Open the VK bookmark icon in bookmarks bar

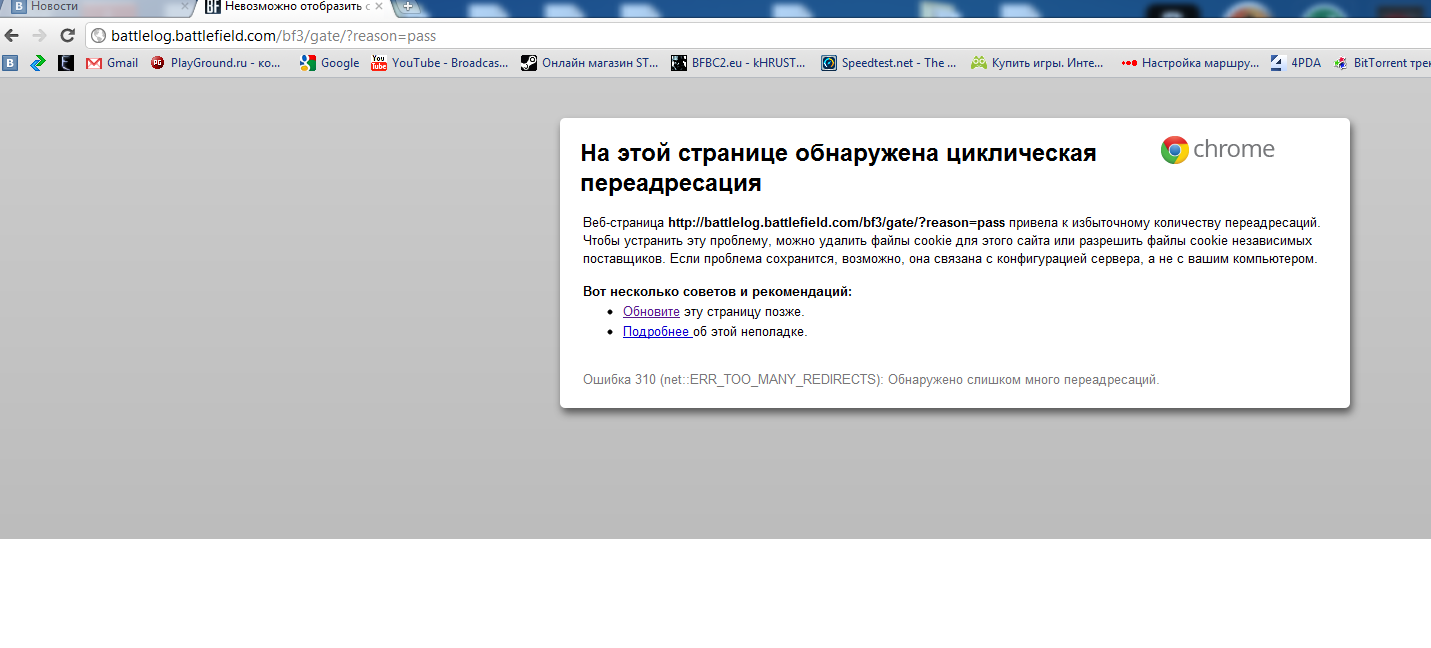click(x=10, y=63)
